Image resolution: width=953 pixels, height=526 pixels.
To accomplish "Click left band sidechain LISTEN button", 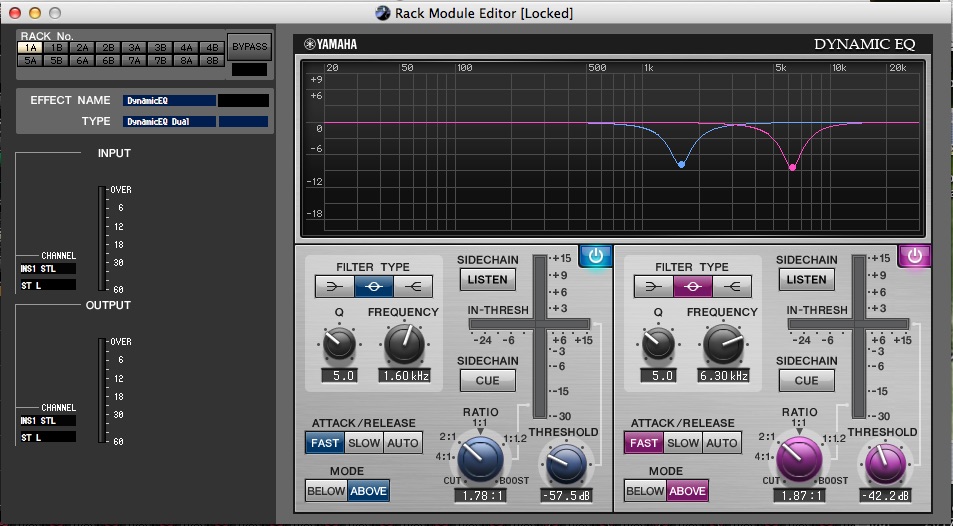I will (487, 280).
